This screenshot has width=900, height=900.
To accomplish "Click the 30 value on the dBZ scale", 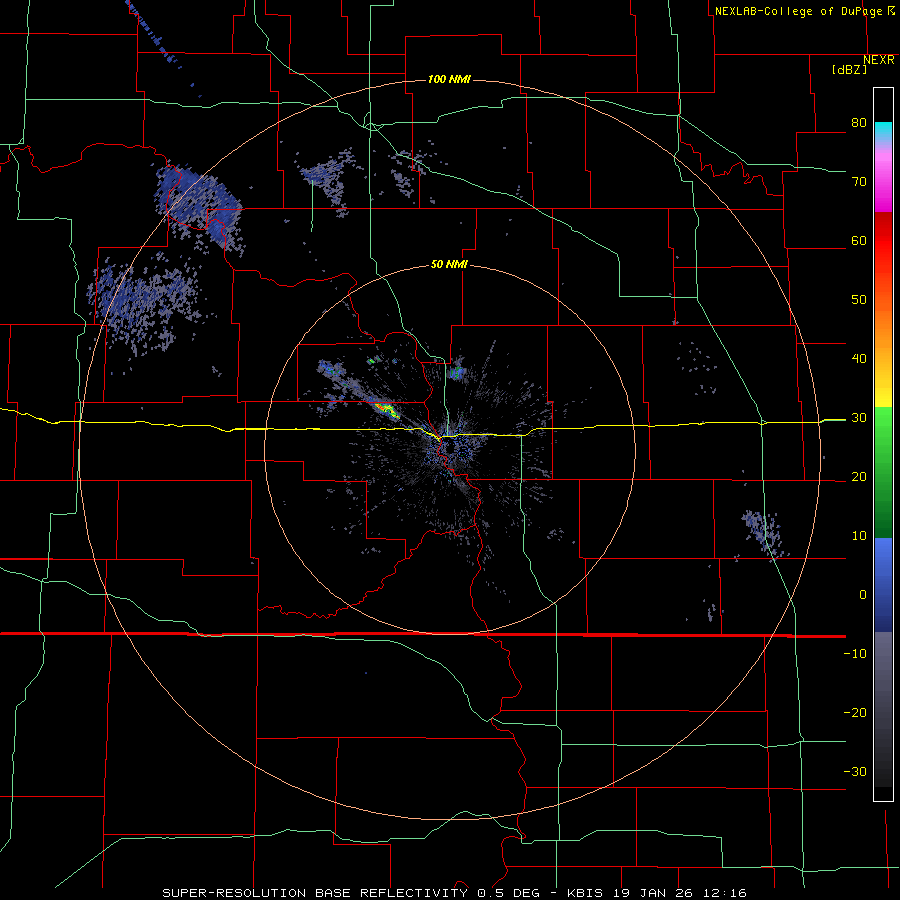I will [x=859, y=418].
